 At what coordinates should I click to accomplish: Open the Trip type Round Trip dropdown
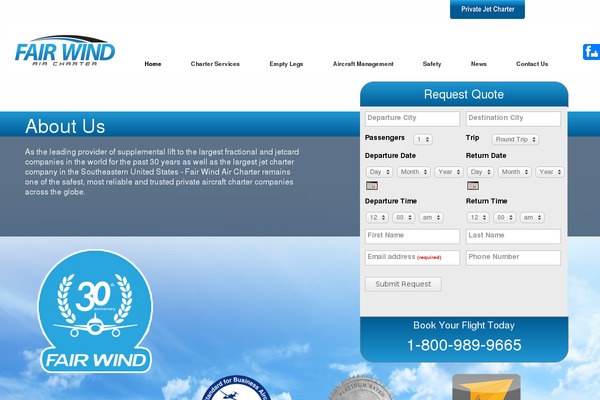pyautogui.click(x=515, y=139)
